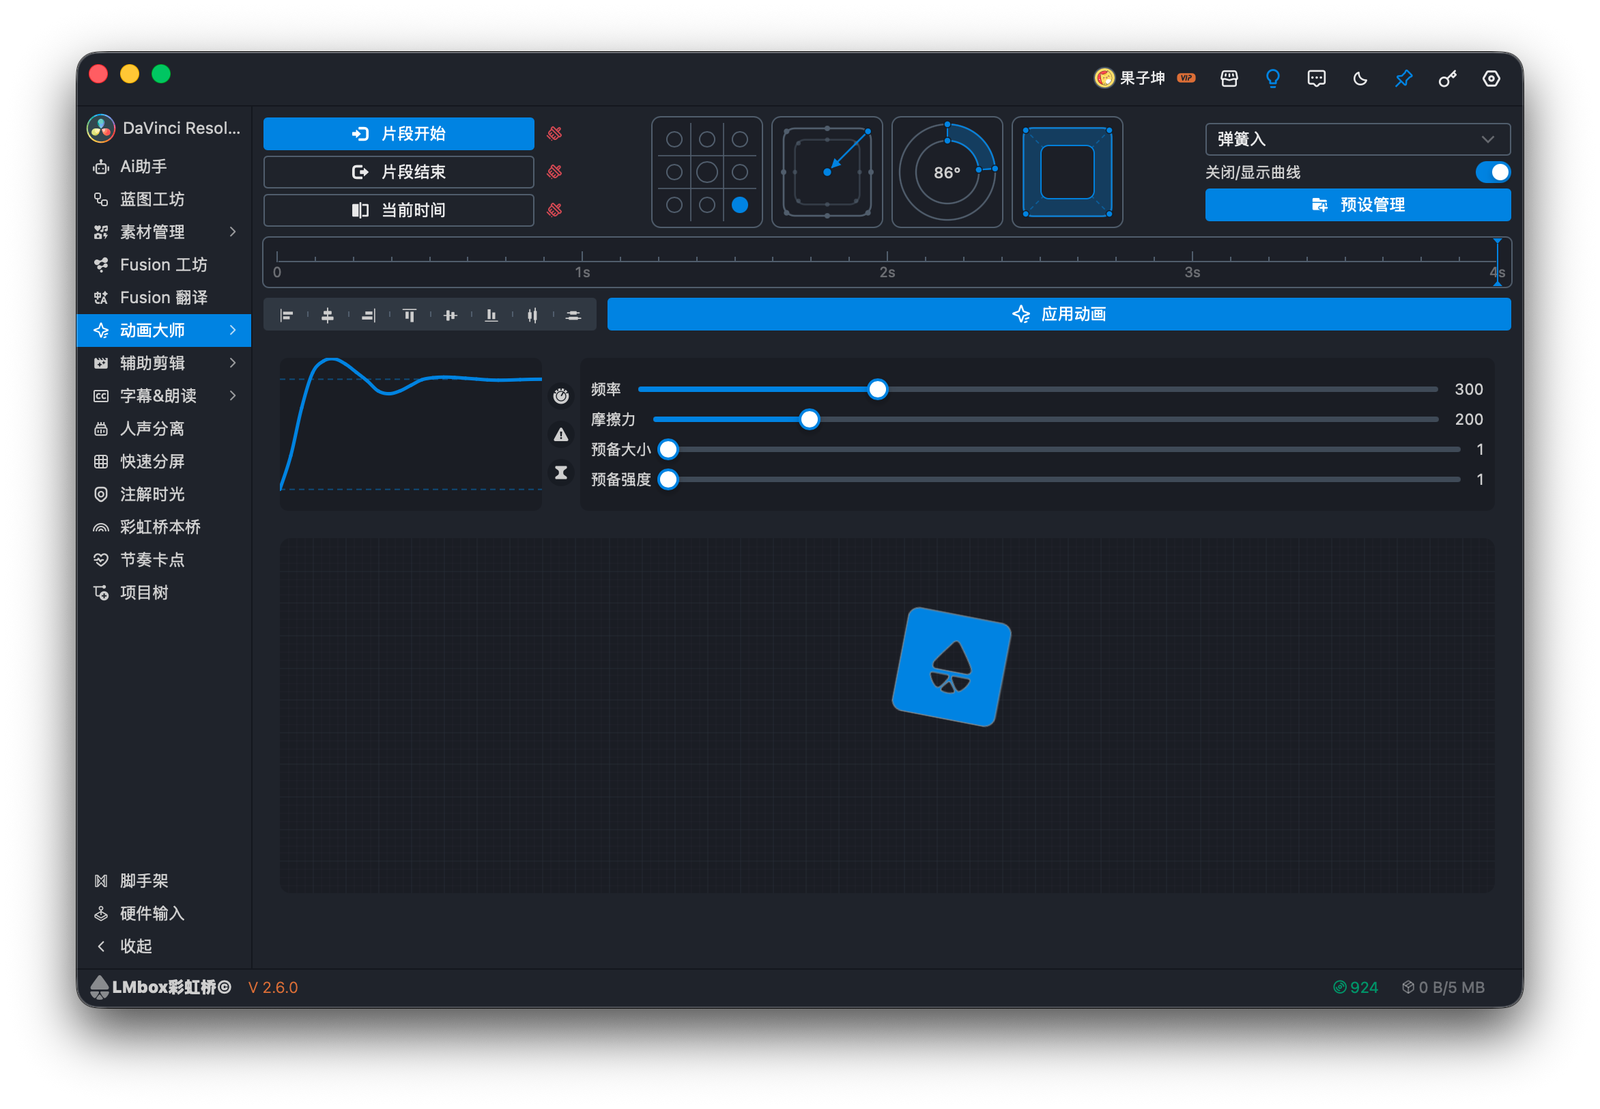Screen dimensions: 1600x1109
Task: Toggle dark mode with the moon icon
Action: tap(1360, 78)
